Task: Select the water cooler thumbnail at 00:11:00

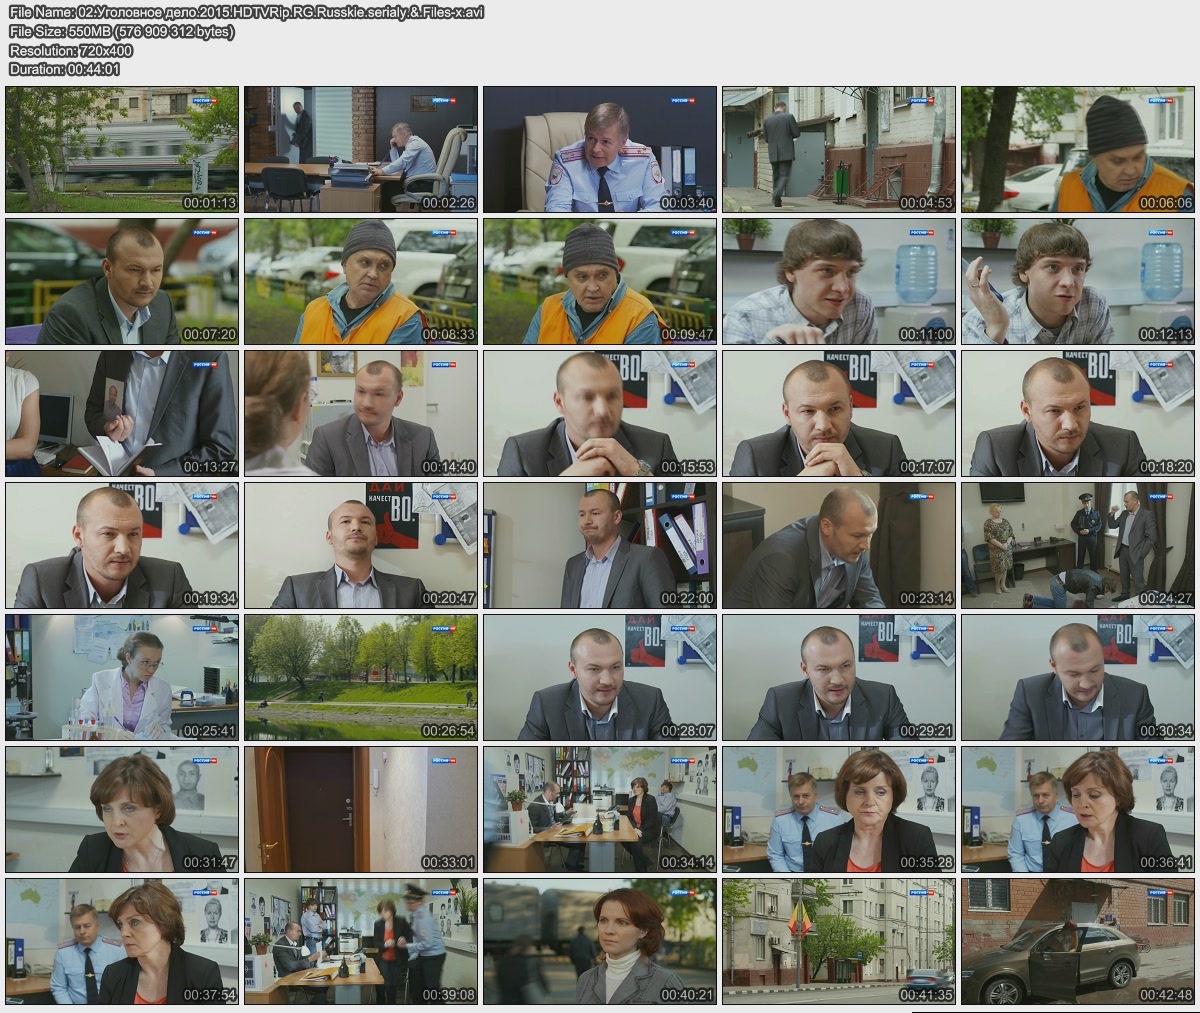Action: (x=839, y=281)
